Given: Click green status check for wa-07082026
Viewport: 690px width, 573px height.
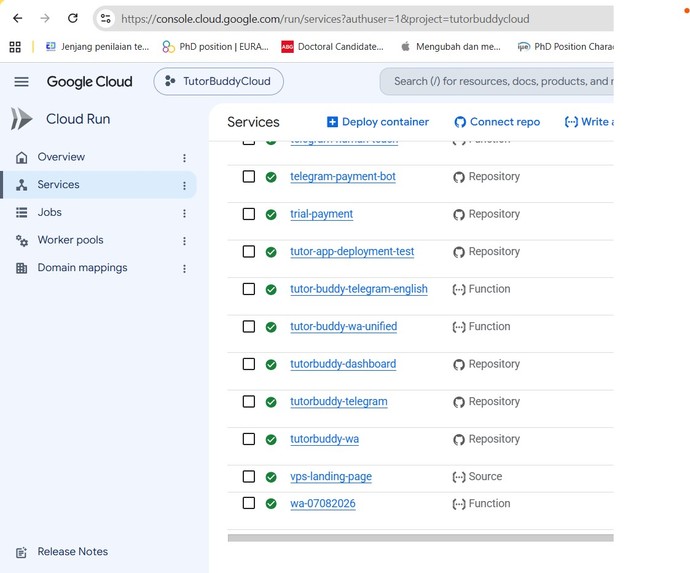Looking at the screenshot, I should point(271,503).
